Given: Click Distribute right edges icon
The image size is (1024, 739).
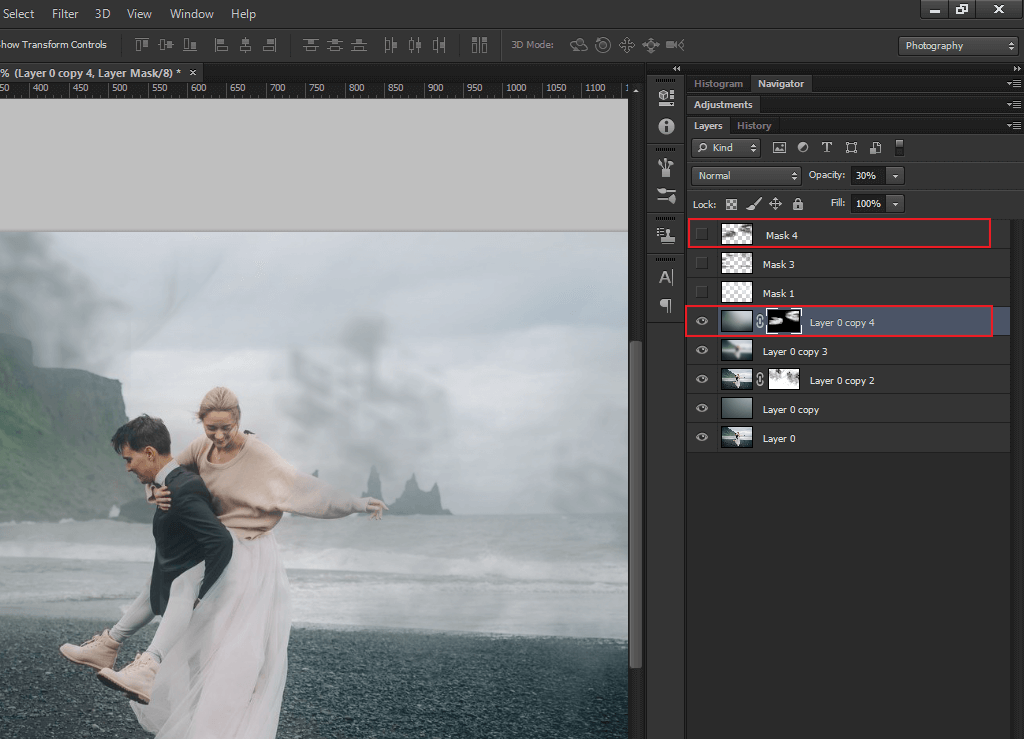Looking at the screenshot, I should (x=439, y=44).
